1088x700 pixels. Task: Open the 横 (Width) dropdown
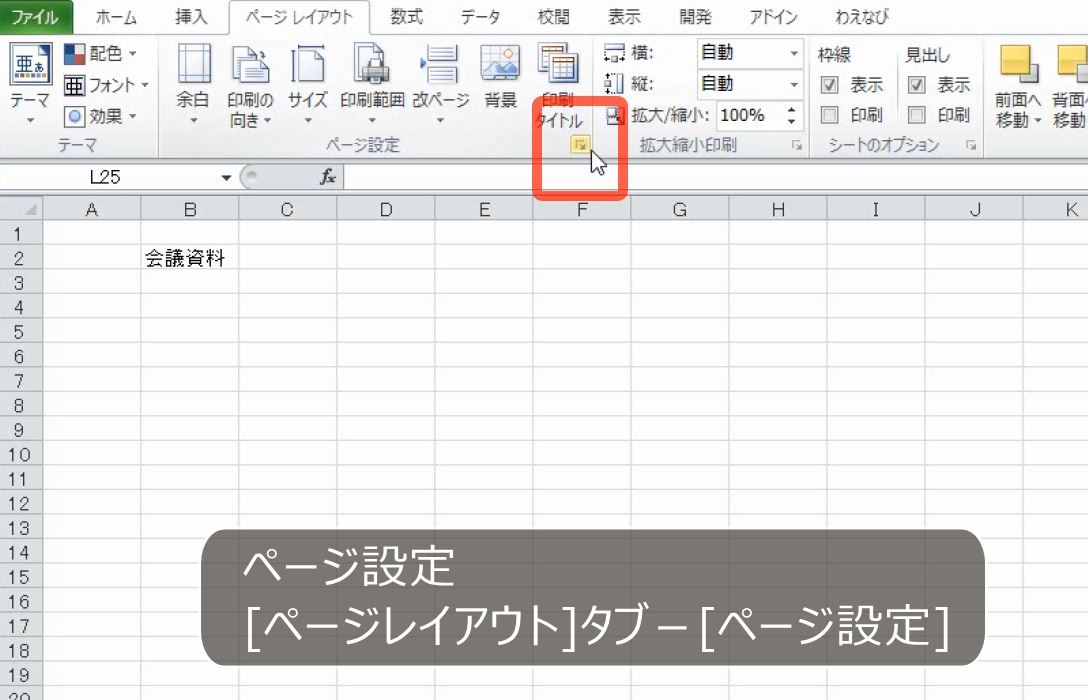pyautogui.click(x=793, y=53)
